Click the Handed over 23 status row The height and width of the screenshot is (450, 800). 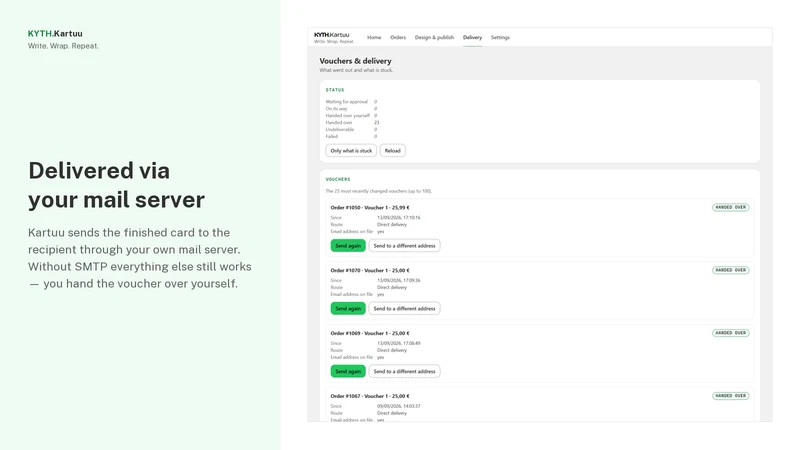(x=353, y=122)
